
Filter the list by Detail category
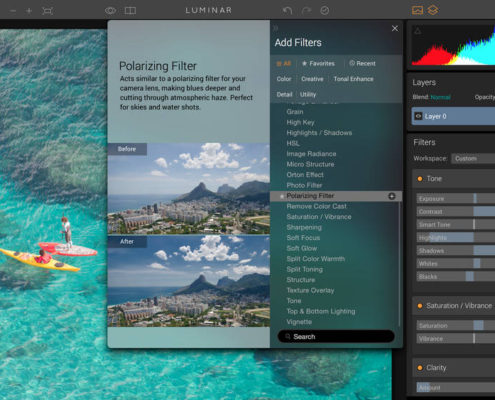point(284,95)
